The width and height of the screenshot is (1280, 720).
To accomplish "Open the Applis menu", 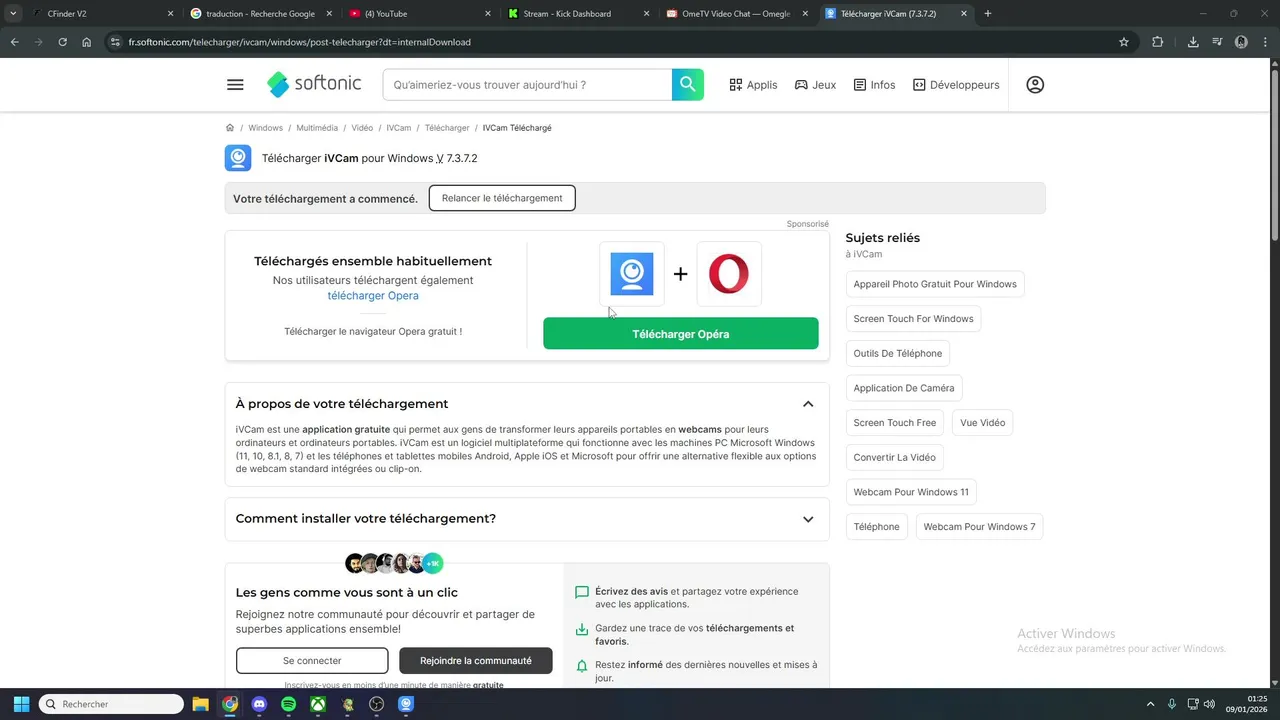I will tap(753, 85).
